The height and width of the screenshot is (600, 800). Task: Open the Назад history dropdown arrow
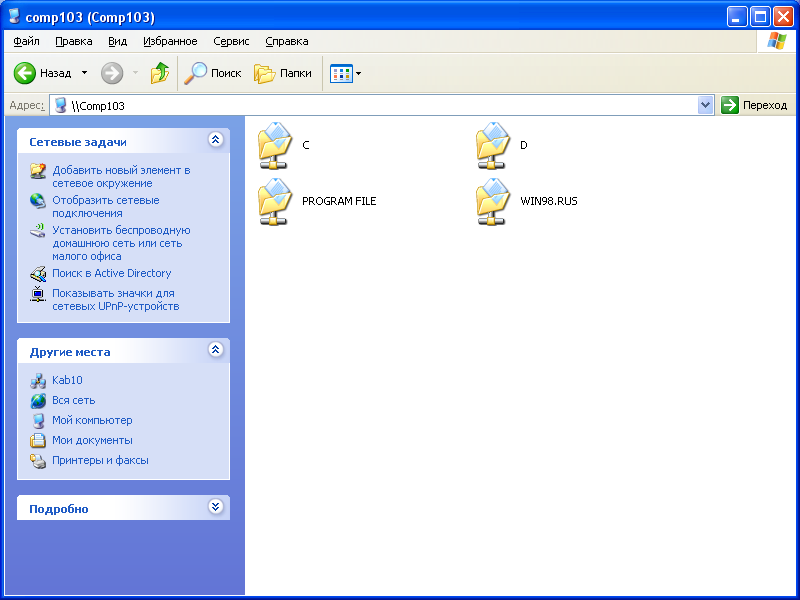click(84, 73)
